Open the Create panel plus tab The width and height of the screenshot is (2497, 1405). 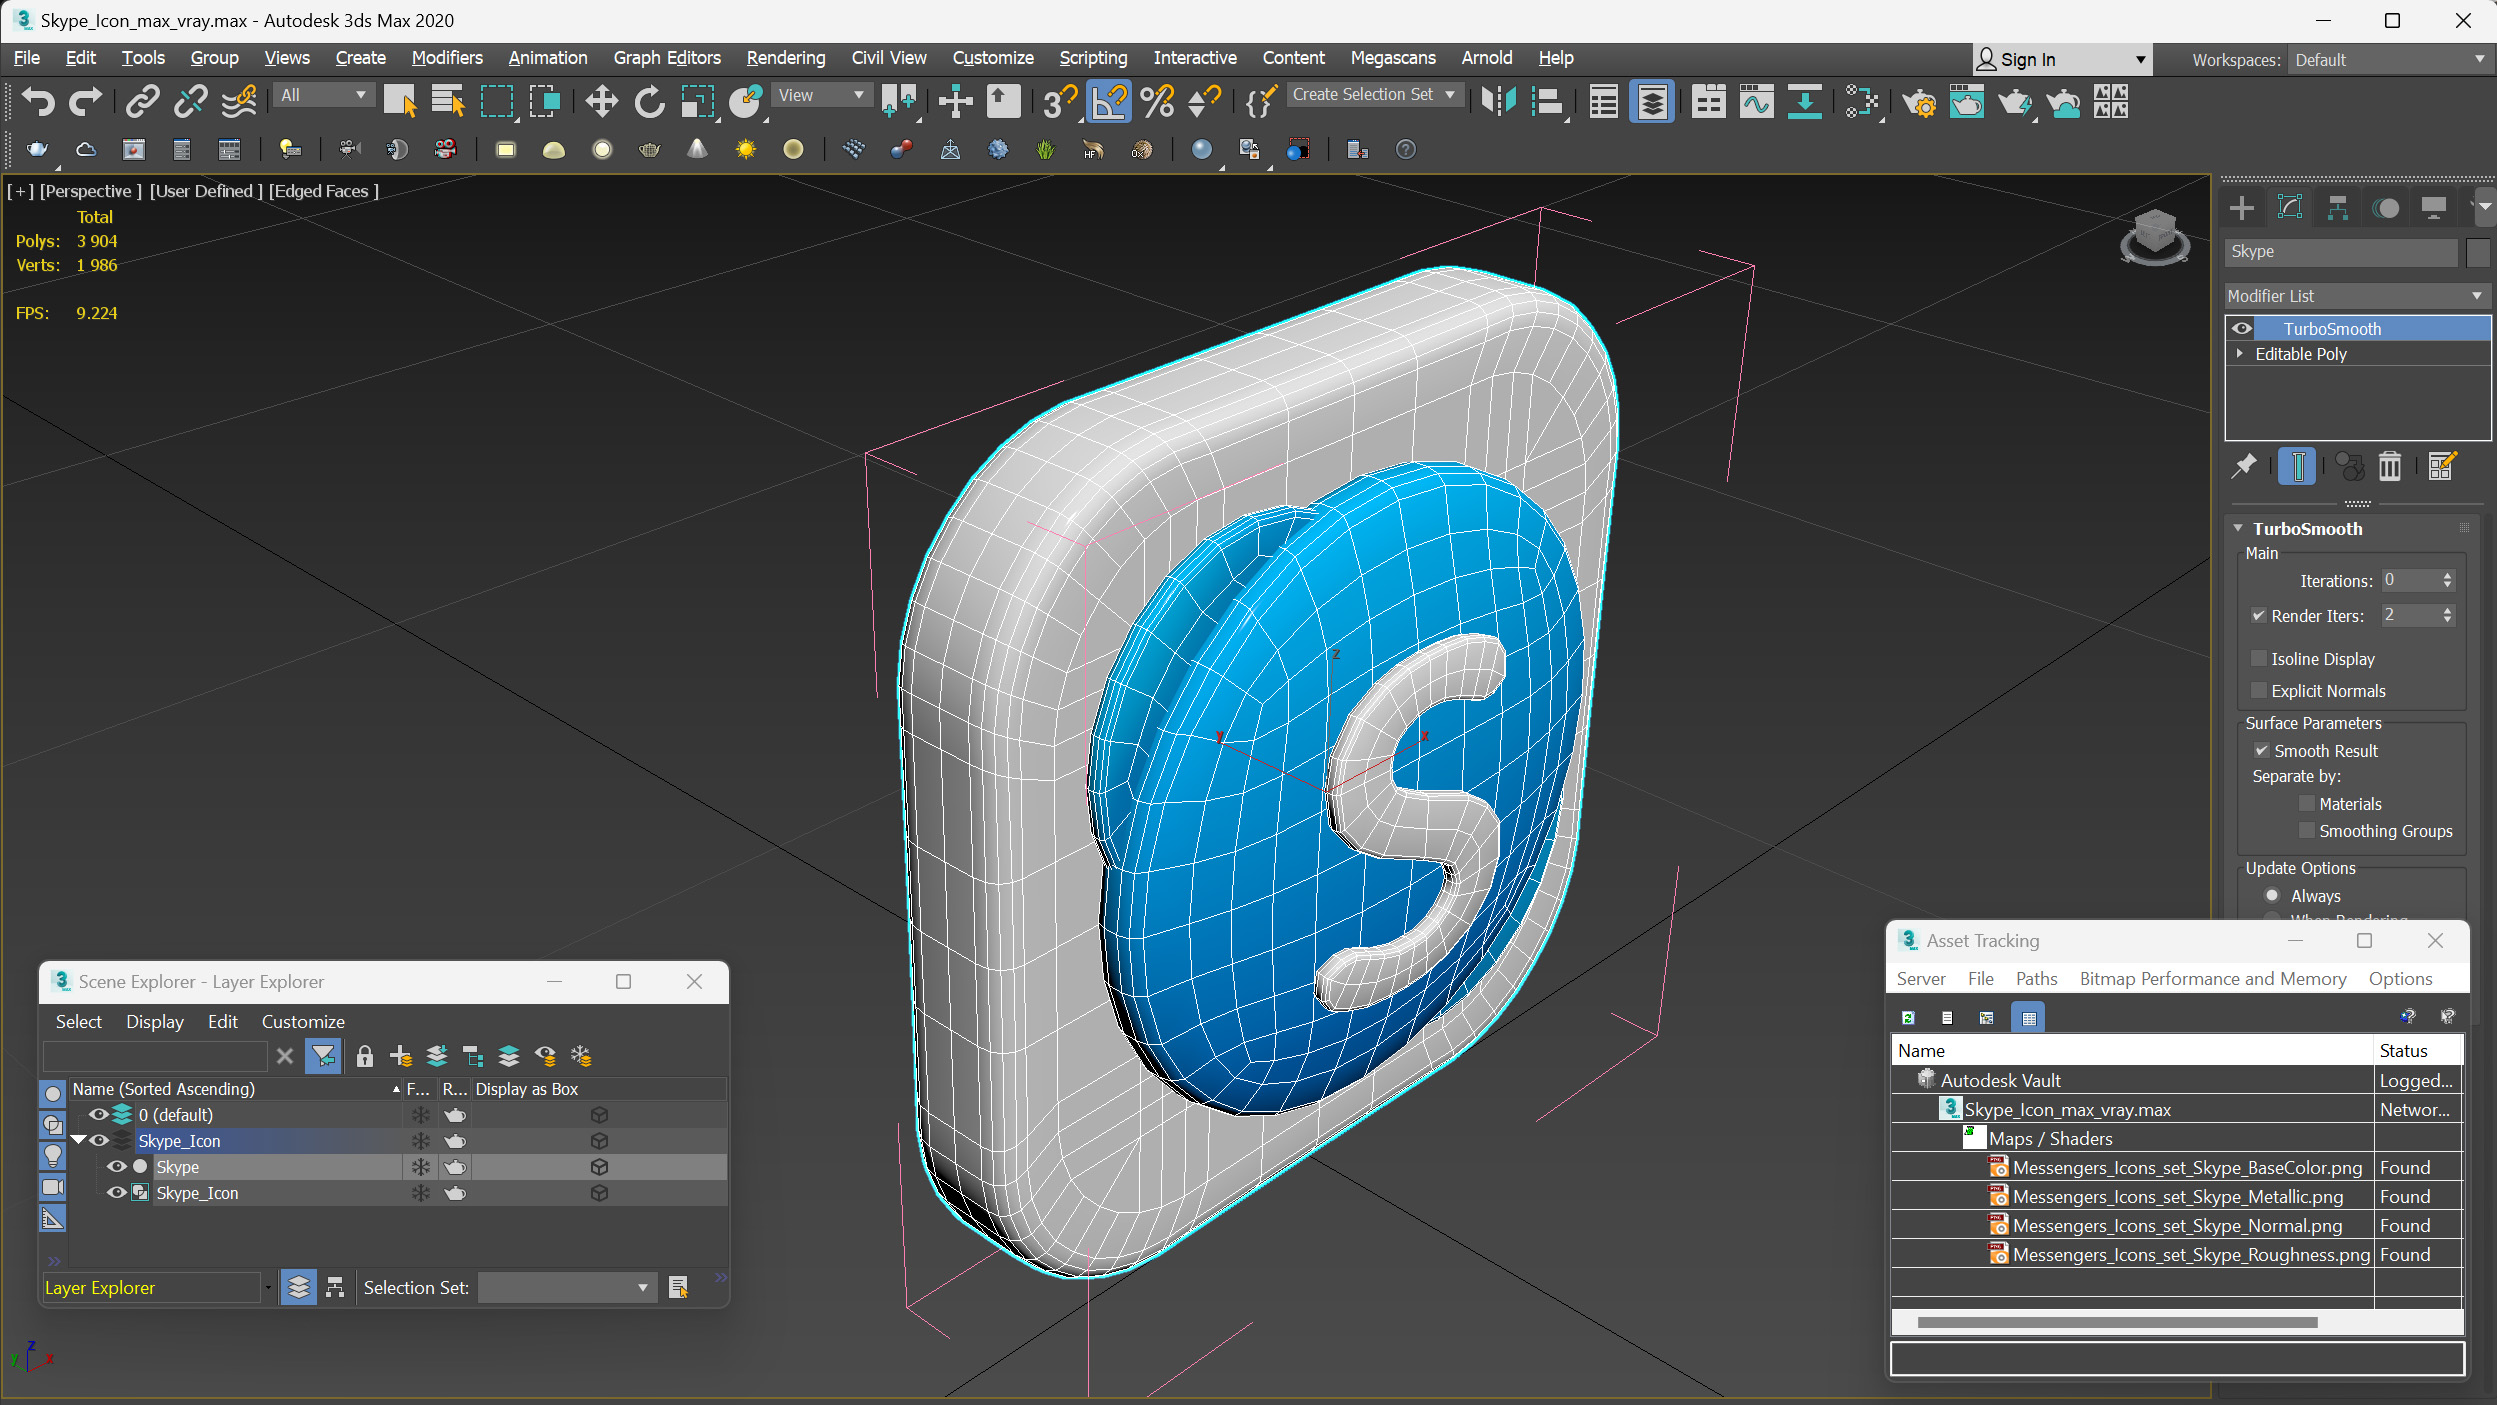pos(2242,208)
